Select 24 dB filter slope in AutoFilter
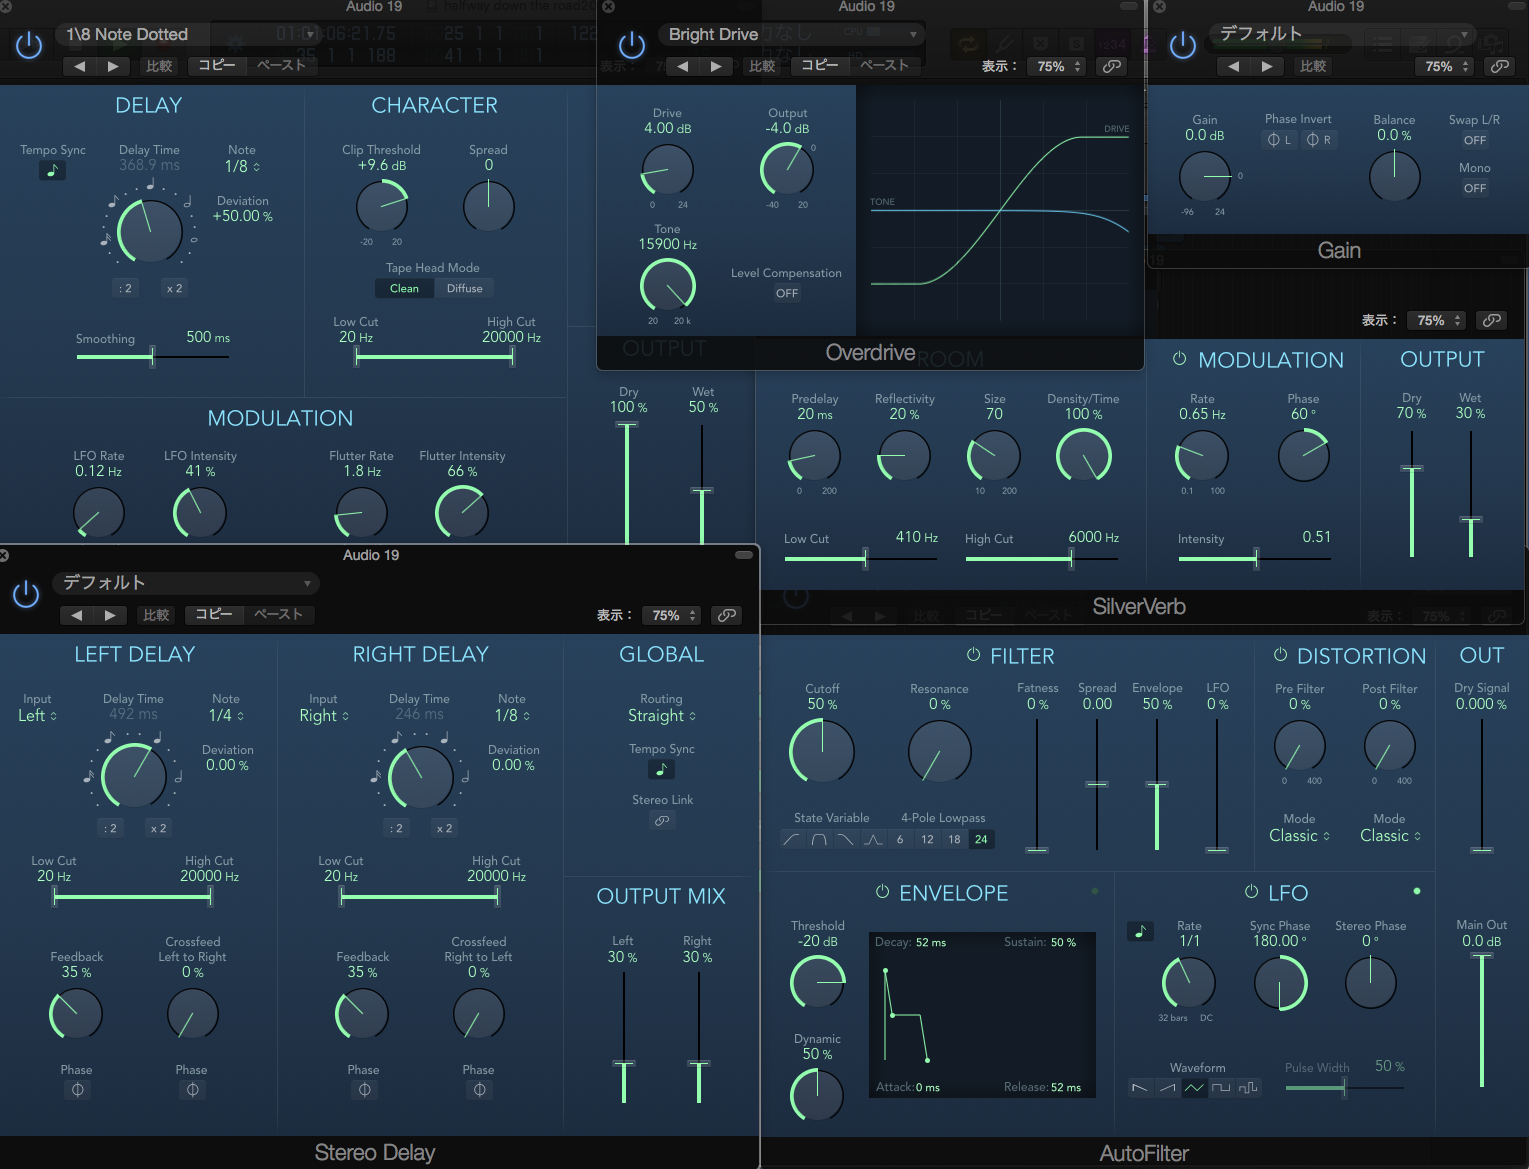The image size is (1529, 1169). (981, 839)
